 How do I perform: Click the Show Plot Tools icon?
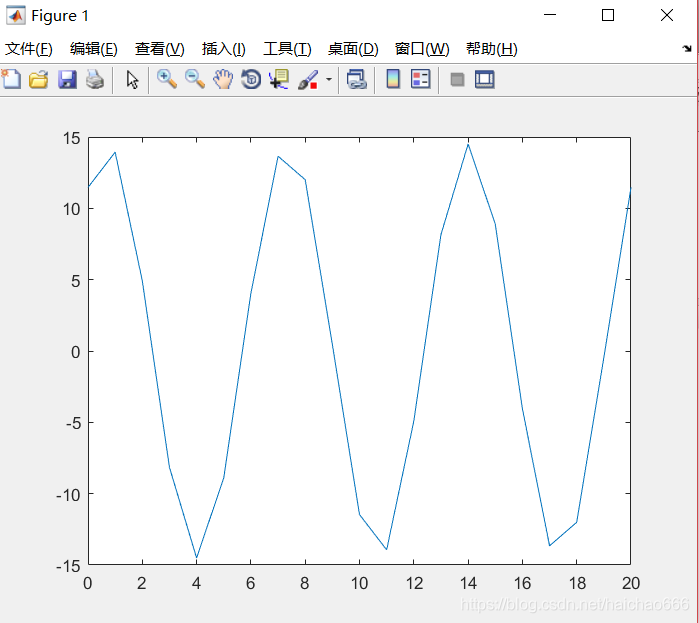(485, 80)
